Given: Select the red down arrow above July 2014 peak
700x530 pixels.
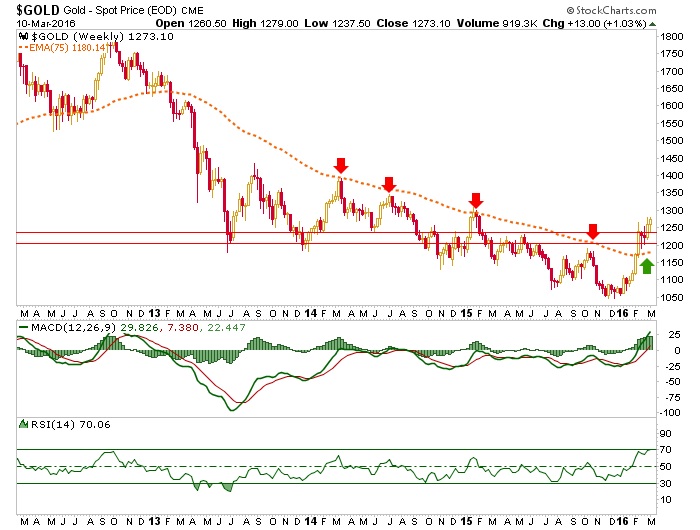Looking at the screenshot, I should point(389,184).
